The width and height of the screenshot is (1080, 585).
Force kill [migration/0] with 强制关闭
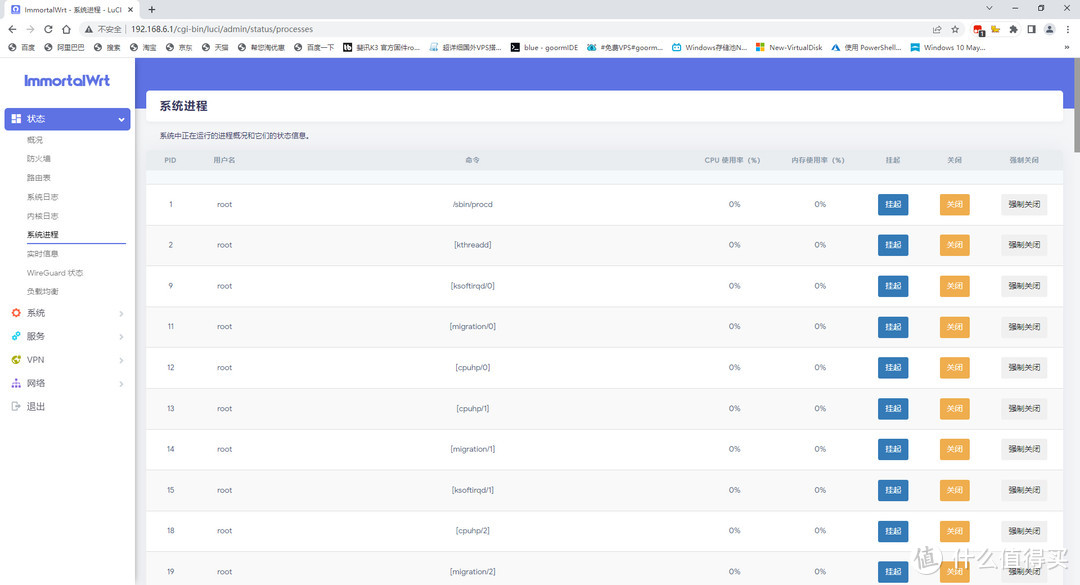point(1024,327)
